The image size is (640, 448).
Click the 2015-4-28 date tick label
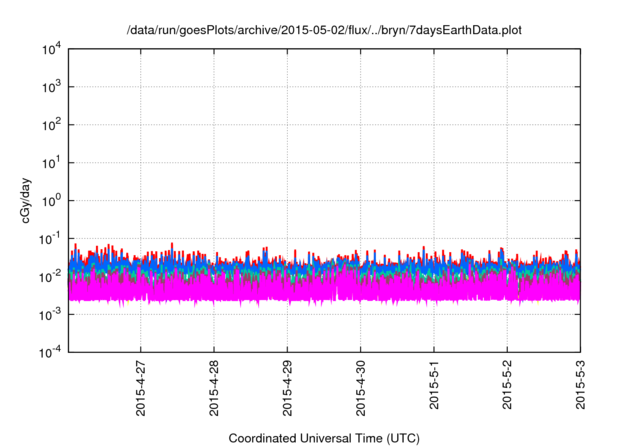(x=214, y=388)
